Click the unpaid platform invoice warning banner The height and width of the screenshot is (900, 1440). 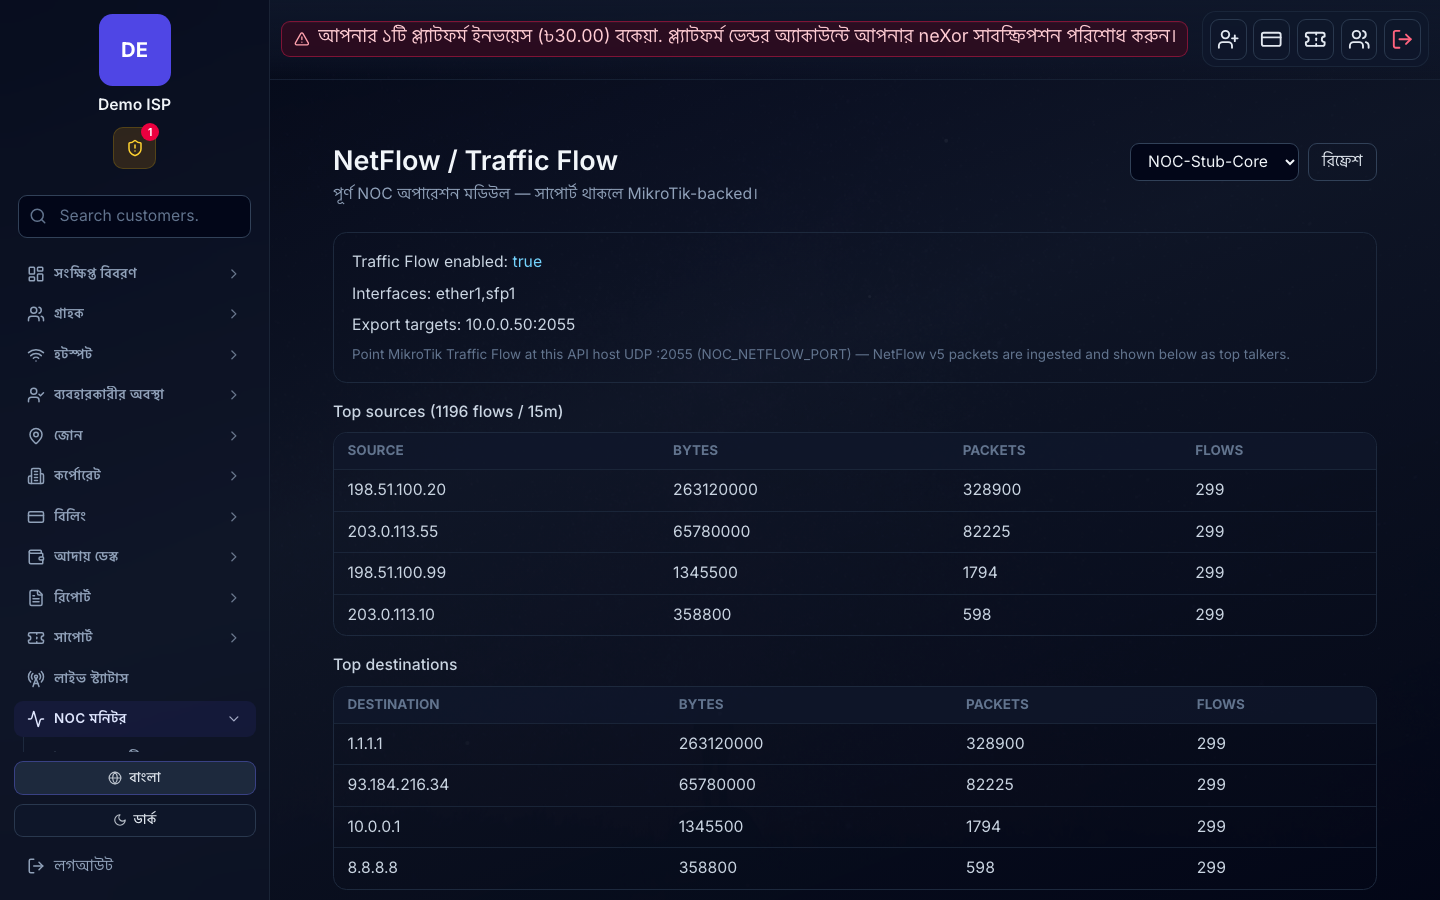[x=734, y=39]
